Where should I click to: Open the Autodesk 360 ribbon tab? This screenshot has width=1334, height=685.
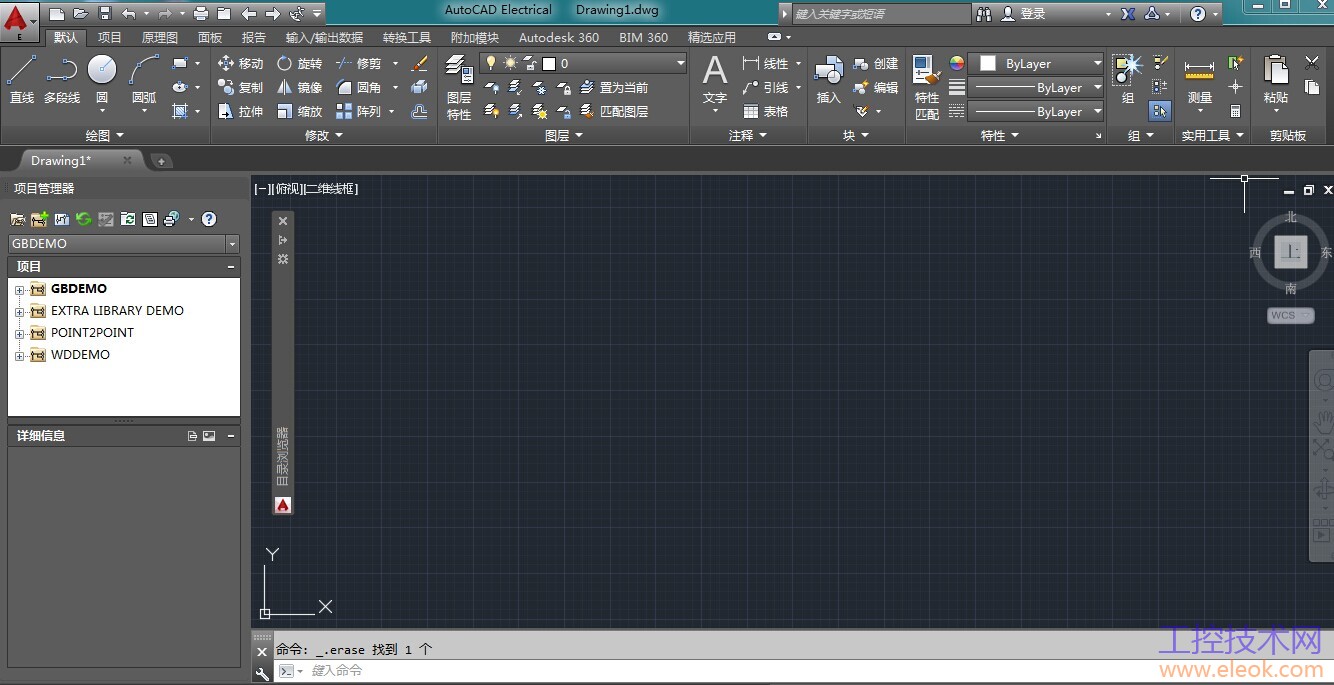tap(559, 37)
